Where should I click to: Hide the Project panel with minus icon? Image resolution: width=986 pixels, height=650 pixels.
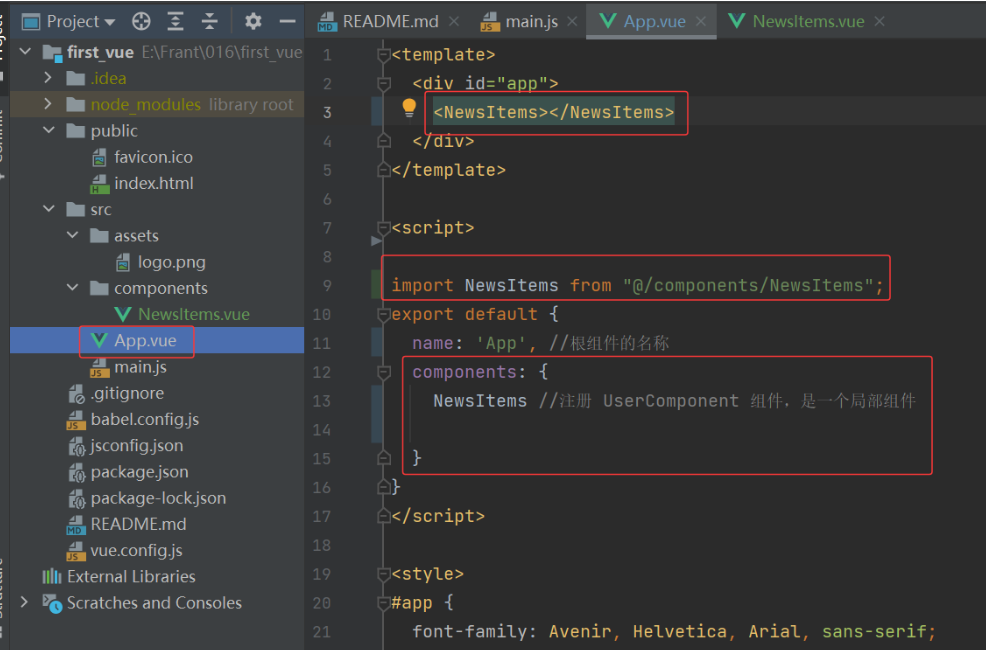coord(287,21)
